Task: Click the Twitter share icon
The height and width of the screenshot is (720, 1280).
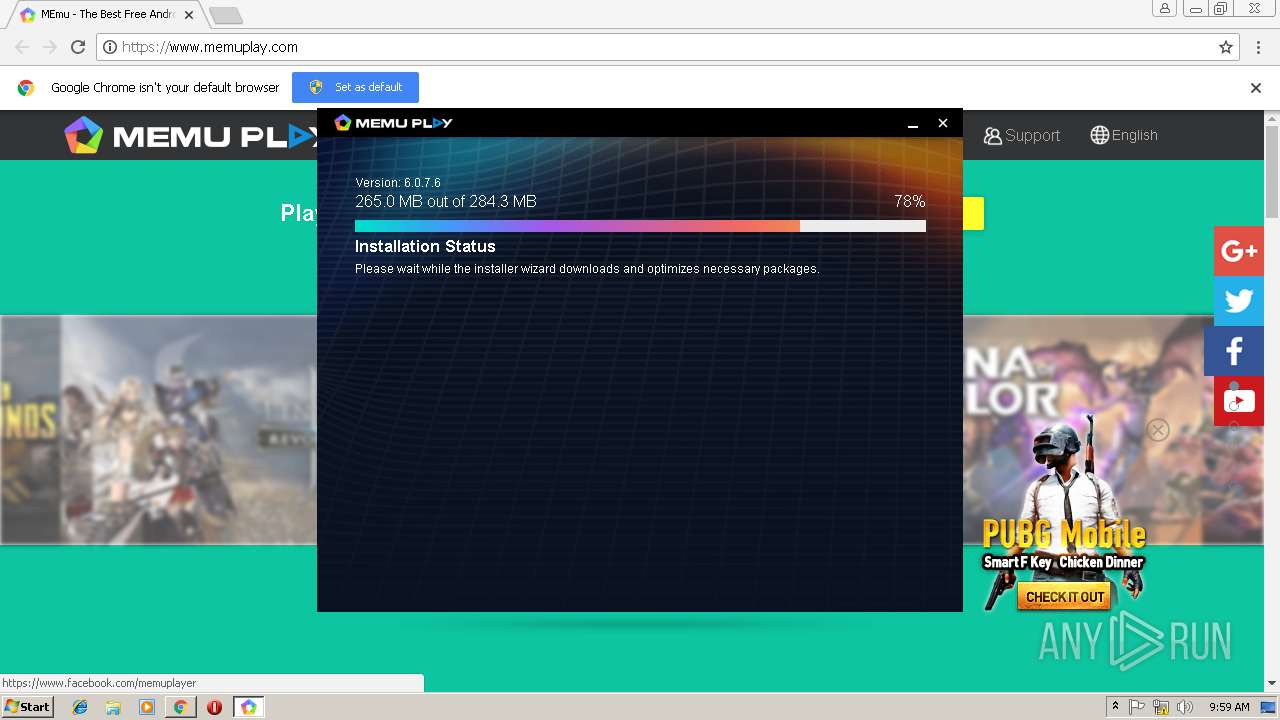Action: pyautogui.click(x=1239, y=301)
